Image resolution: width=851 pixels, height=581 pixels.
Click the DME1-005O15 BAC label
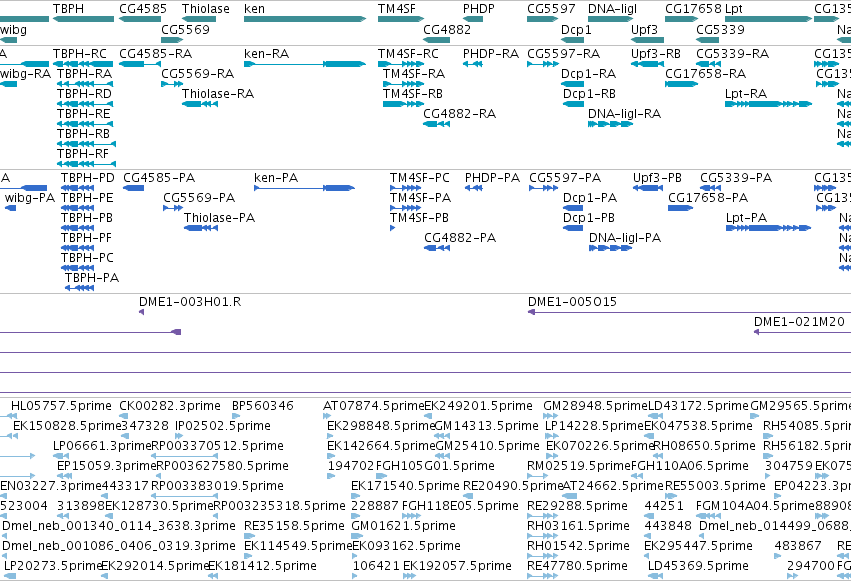572,302
